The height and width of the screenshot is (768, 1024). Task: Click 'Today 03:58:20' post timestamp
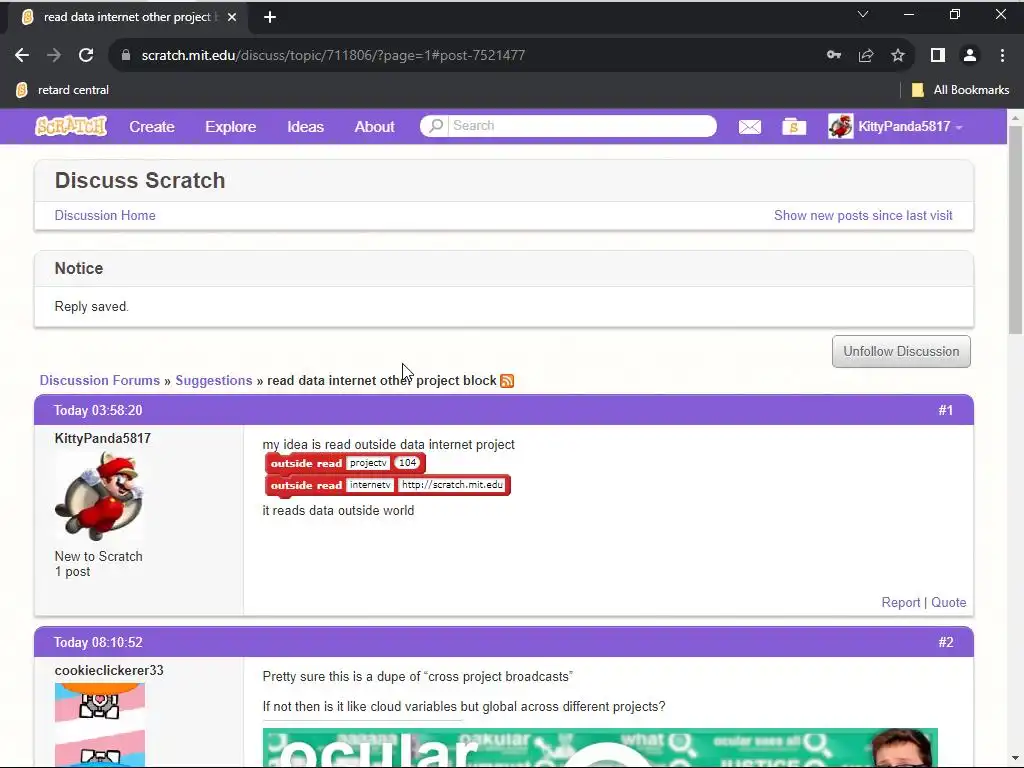pyautogui.click(x=98, y=410)
